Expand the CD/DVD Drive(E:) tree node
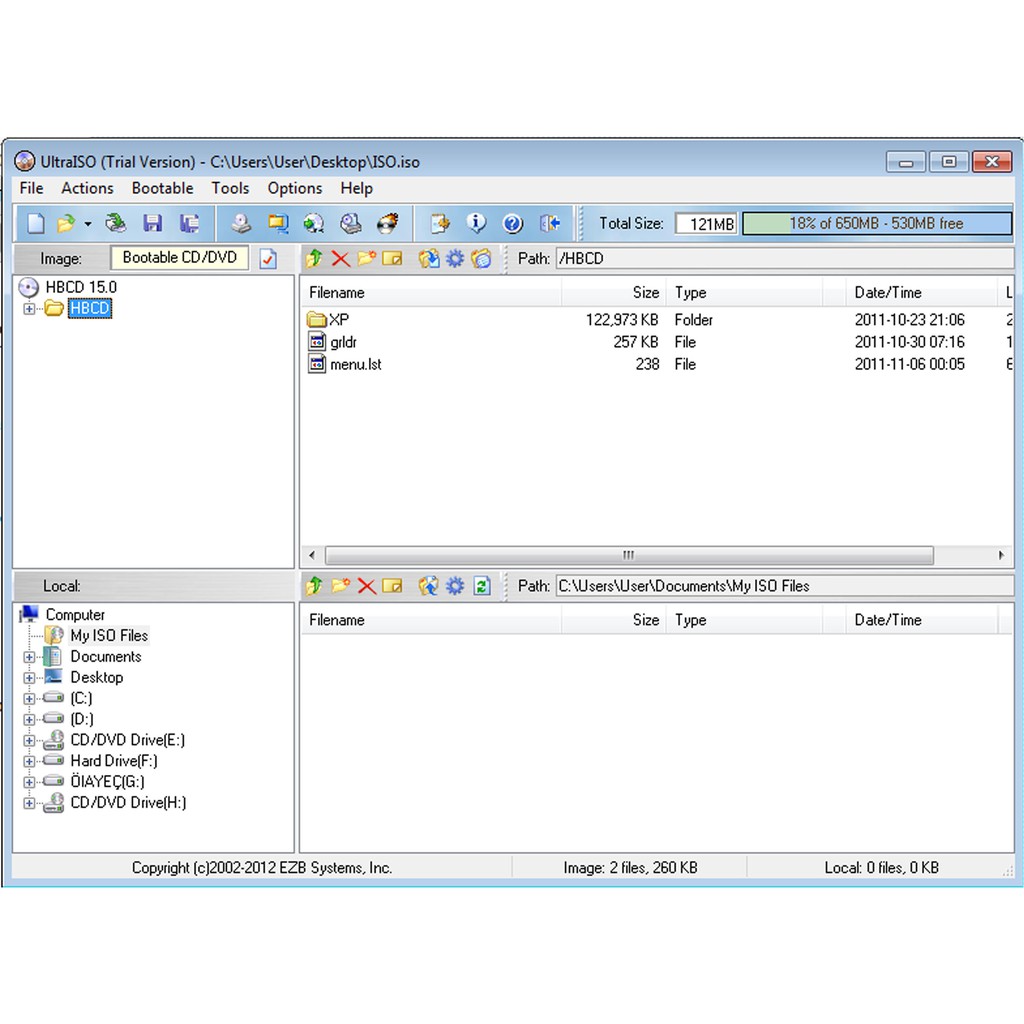The height and width of the screenshot is (1024, 1024). coord(29,741)
